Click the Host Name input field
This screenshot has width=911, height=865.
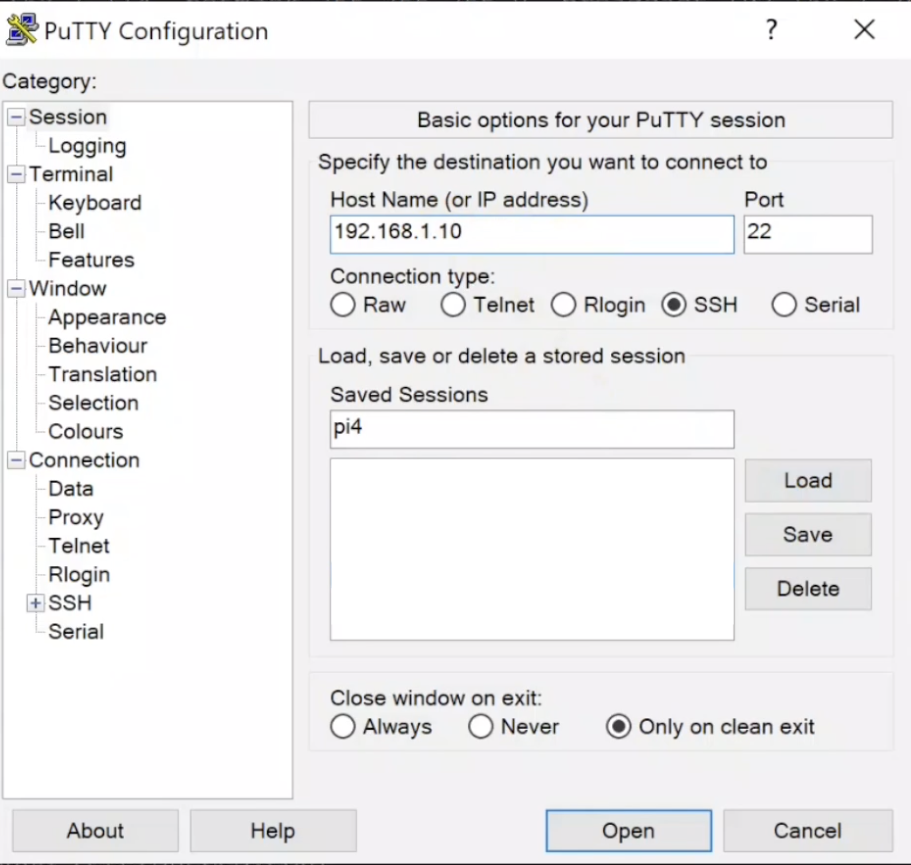[x=531, y=234]
